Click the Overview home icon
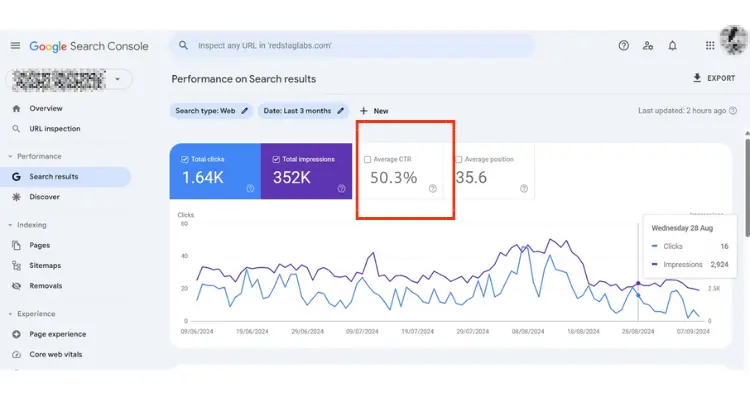The image size is (750, 400). 16,109
